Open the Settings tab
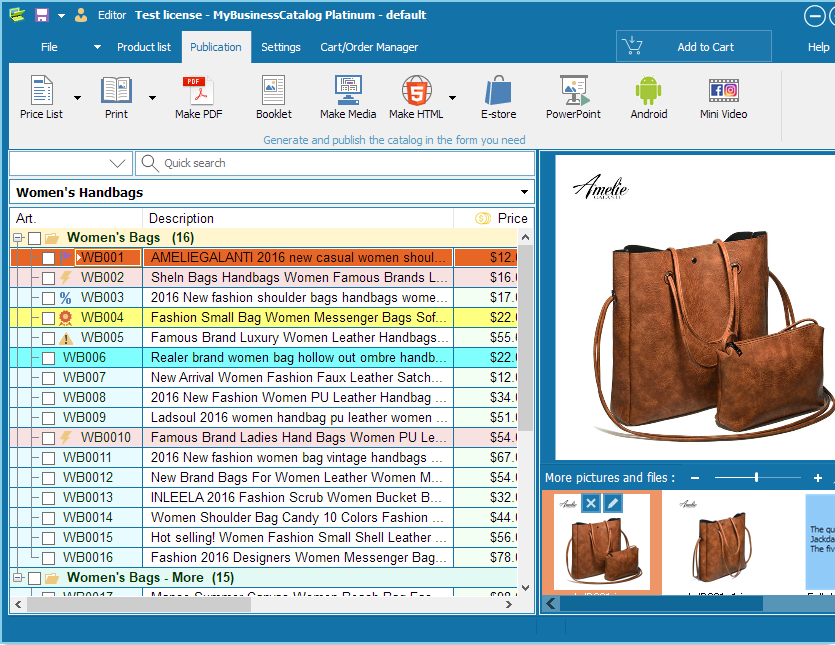The height and width of the screenshot is (645, 835). (281, 47)
